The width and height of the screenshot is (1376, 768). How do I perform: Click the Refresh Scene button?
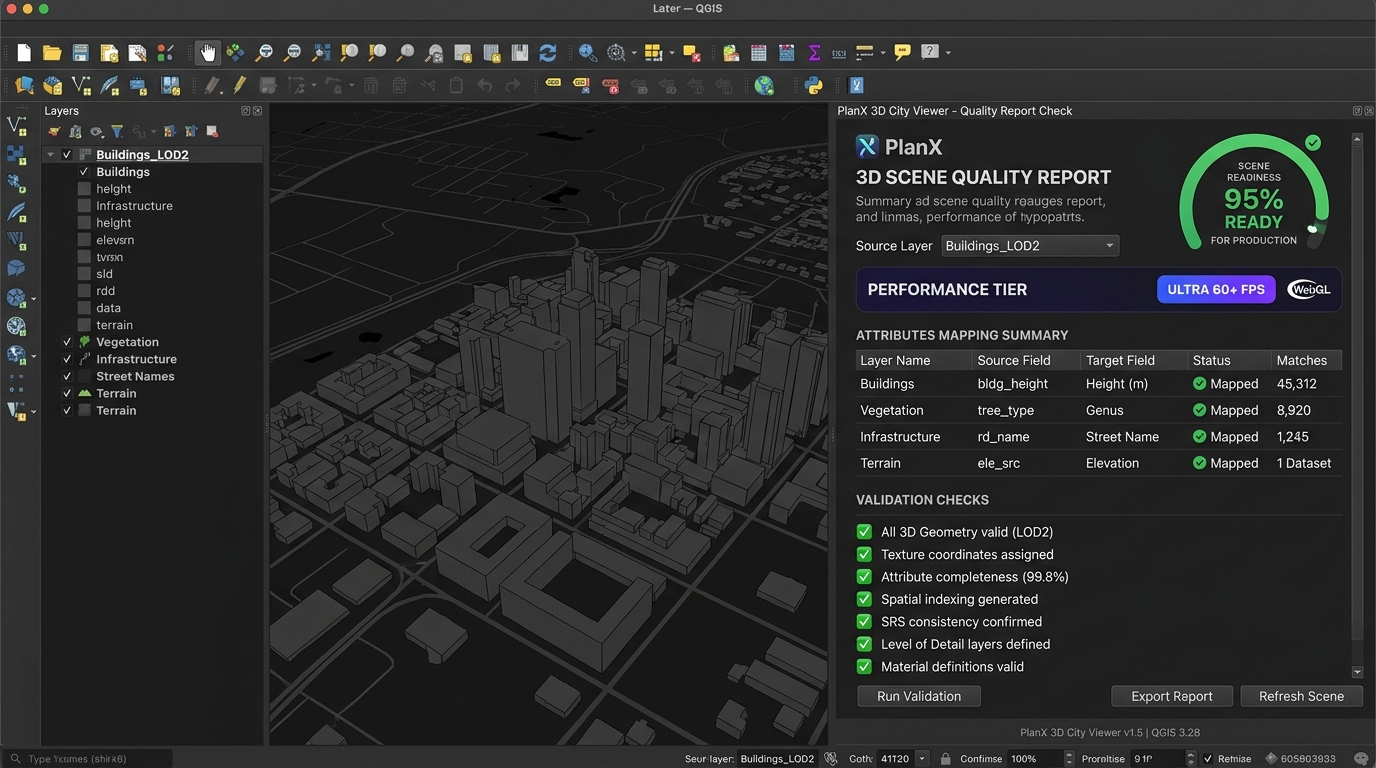point(1301,696)
